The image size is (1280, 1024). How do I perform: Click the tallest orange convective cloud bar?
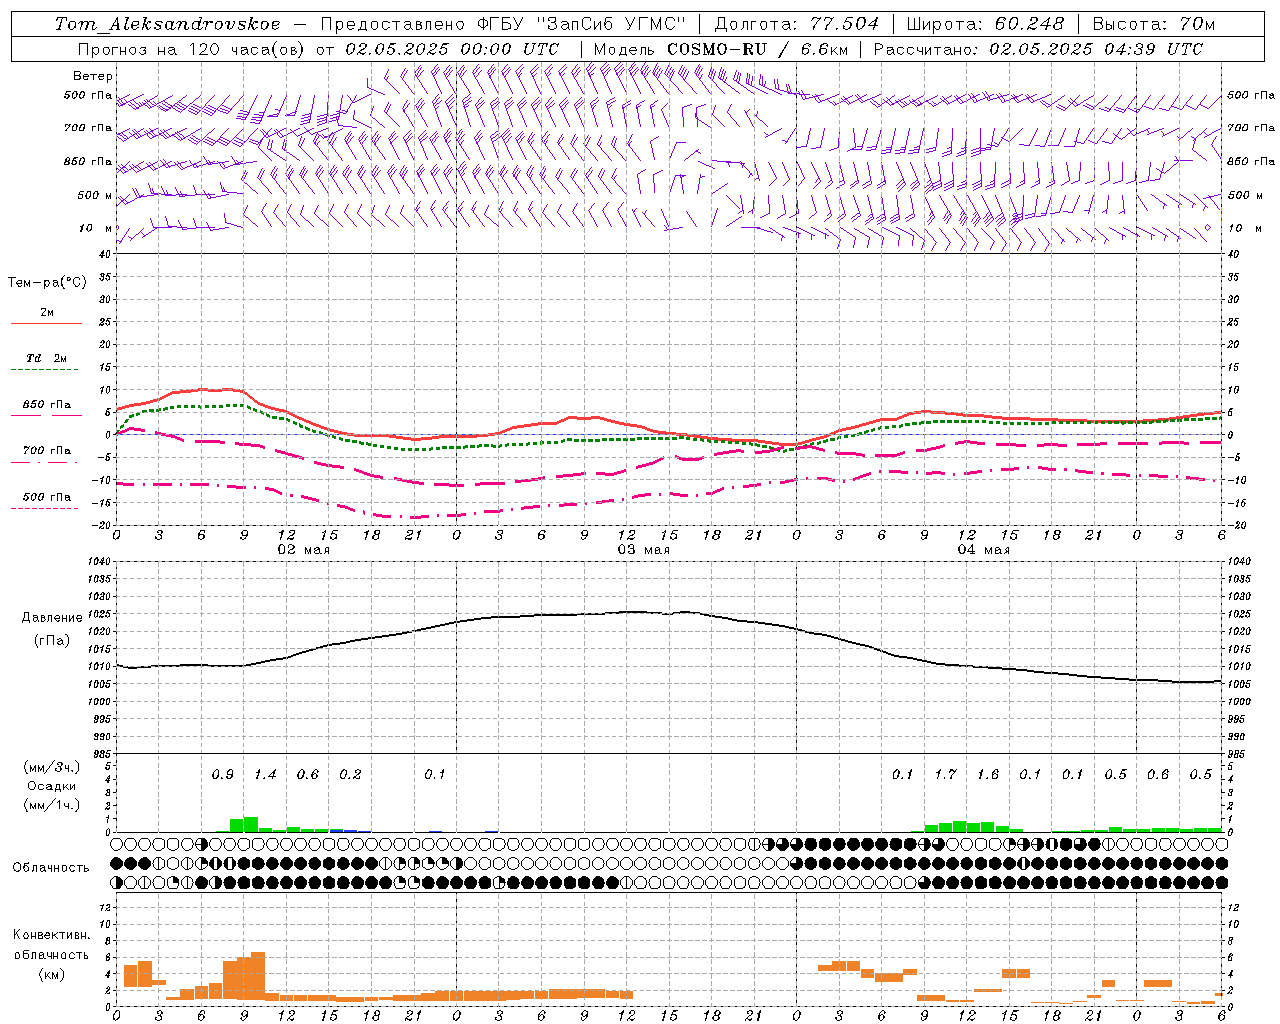point(258,976)
